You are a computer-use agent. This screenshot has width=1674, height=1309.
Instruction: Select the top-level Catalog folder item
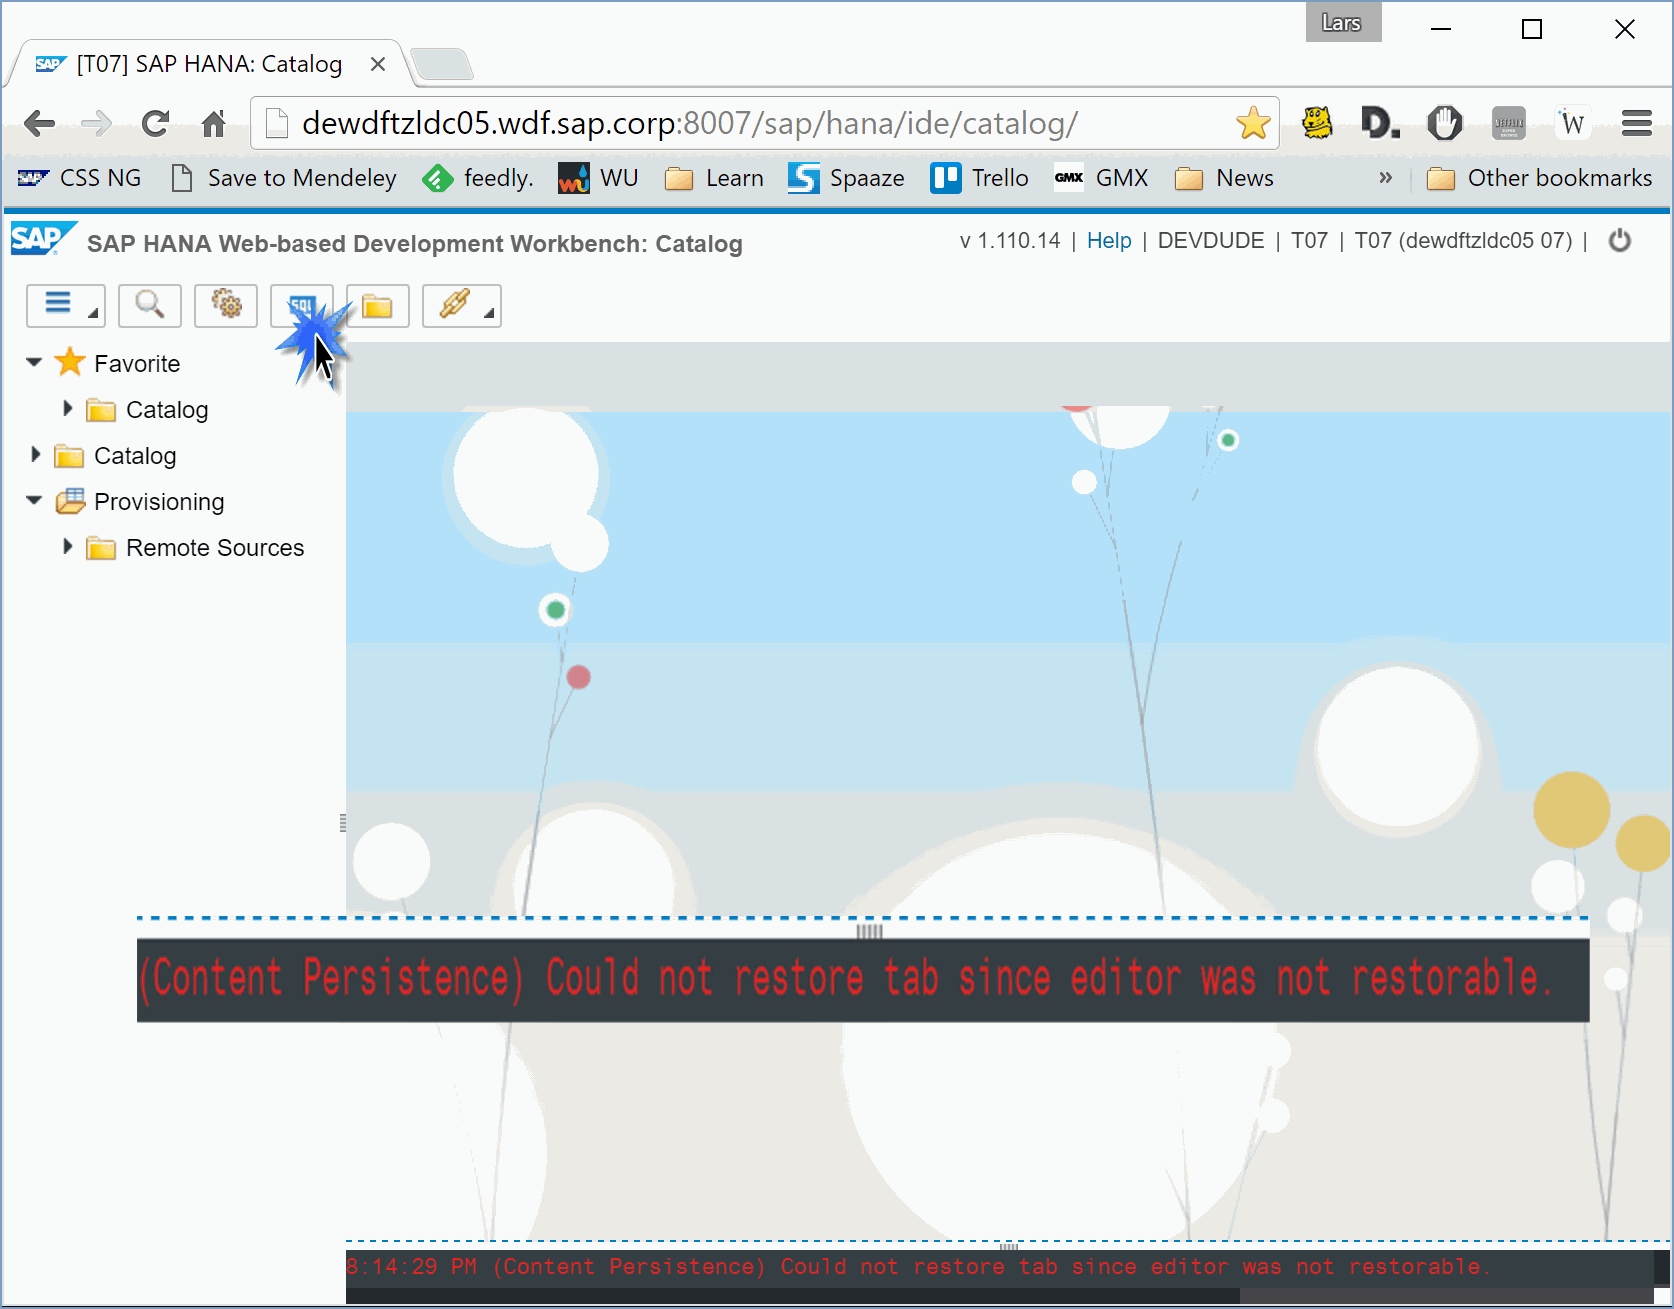click(x=135, y=456)
